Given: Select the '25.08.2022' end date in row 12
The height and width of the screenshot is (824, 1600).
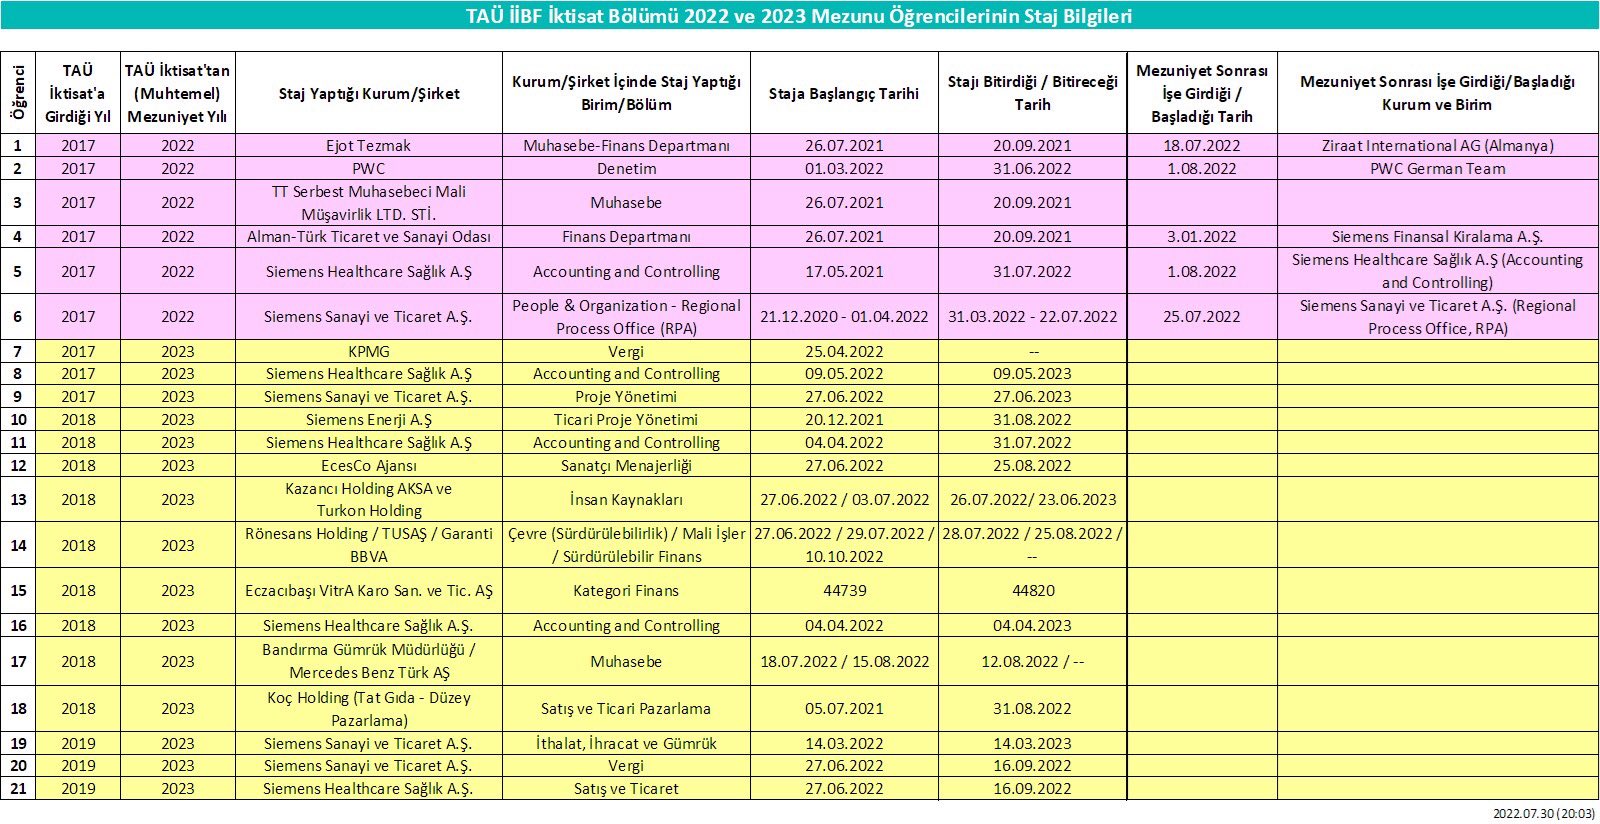Looking at the screenshot, I should 1032,465.
